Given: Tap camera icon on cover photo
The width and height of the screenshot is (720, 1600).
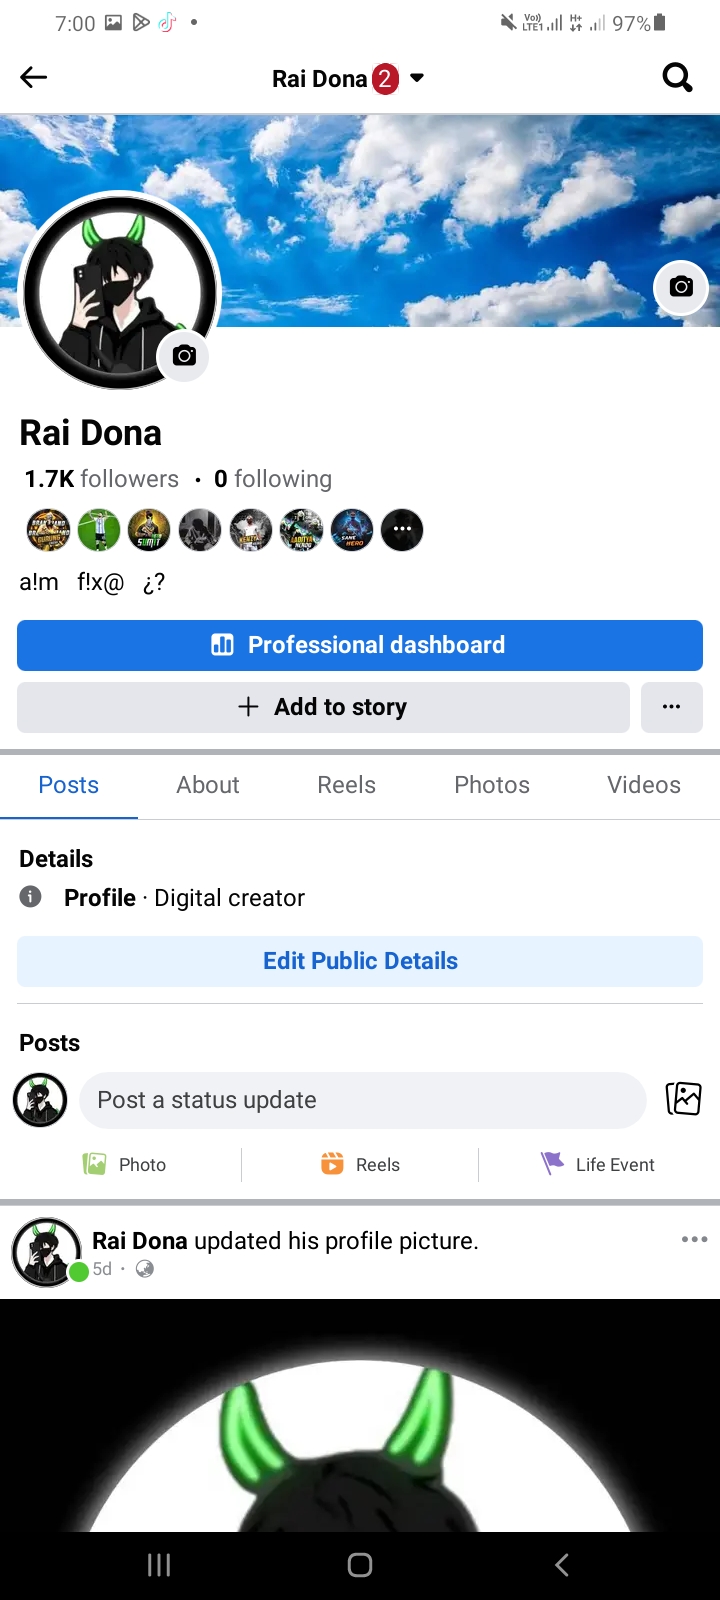Looking at the screenshot, I should (681, 287).
